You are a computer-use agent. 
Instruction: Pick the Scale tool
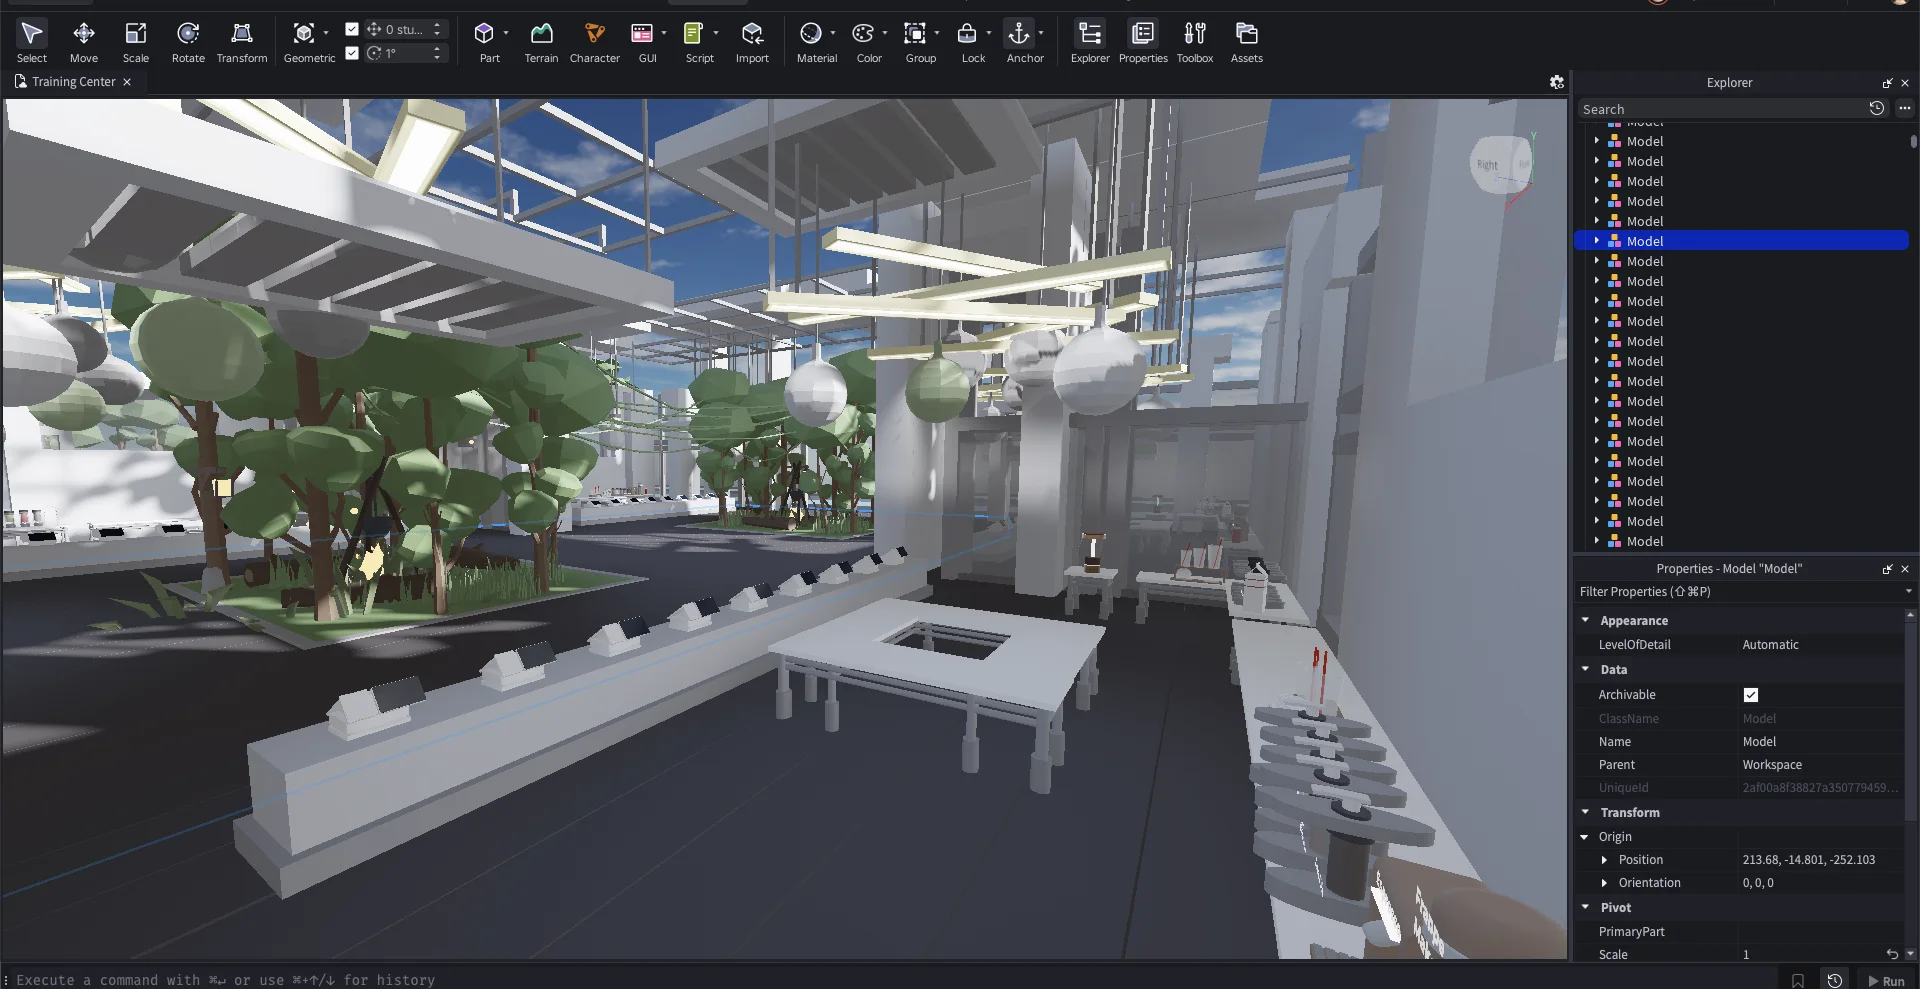pyautogui.click(x=136, y=43)
